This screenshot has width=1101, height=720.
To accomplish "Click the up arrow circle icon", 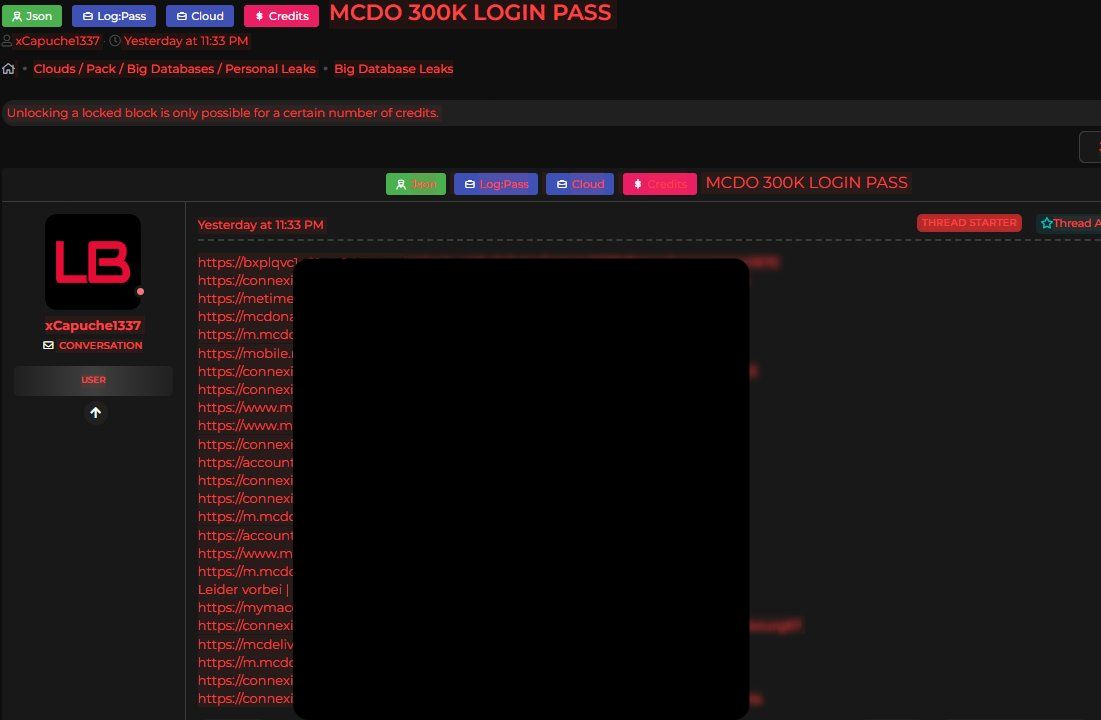I will (95, 412).
